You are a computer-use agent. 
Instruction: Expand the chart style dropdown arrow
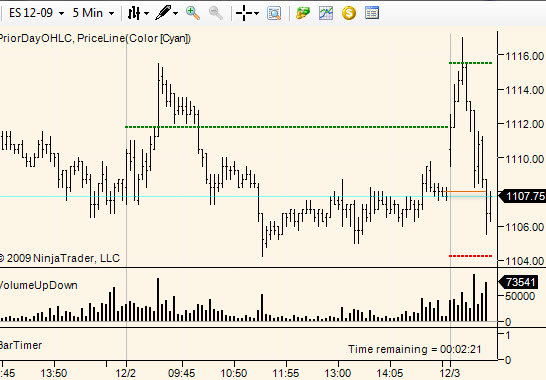pos(146,14)
